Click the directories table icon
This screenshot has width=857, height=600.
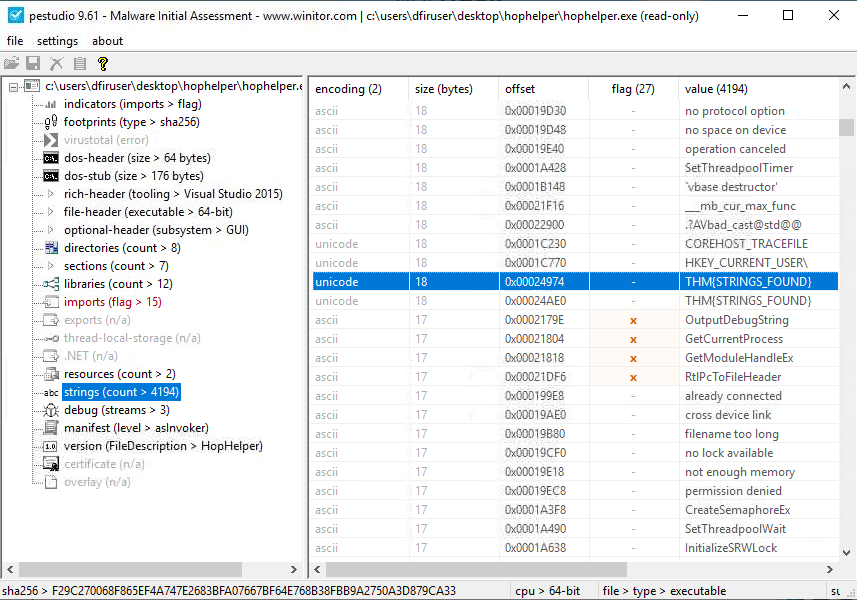tap(51, 248)
